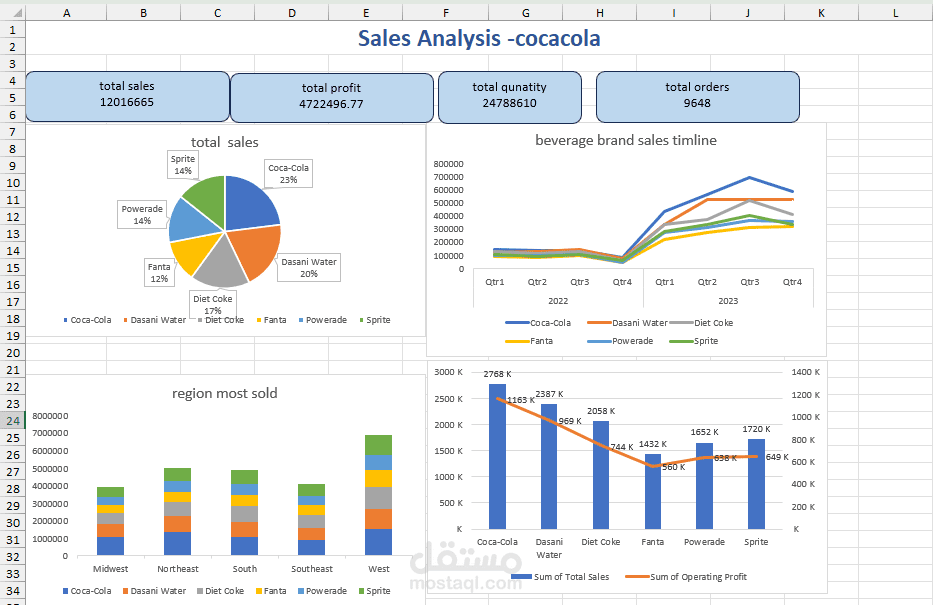Click the total profit summary box

point(331,98)
